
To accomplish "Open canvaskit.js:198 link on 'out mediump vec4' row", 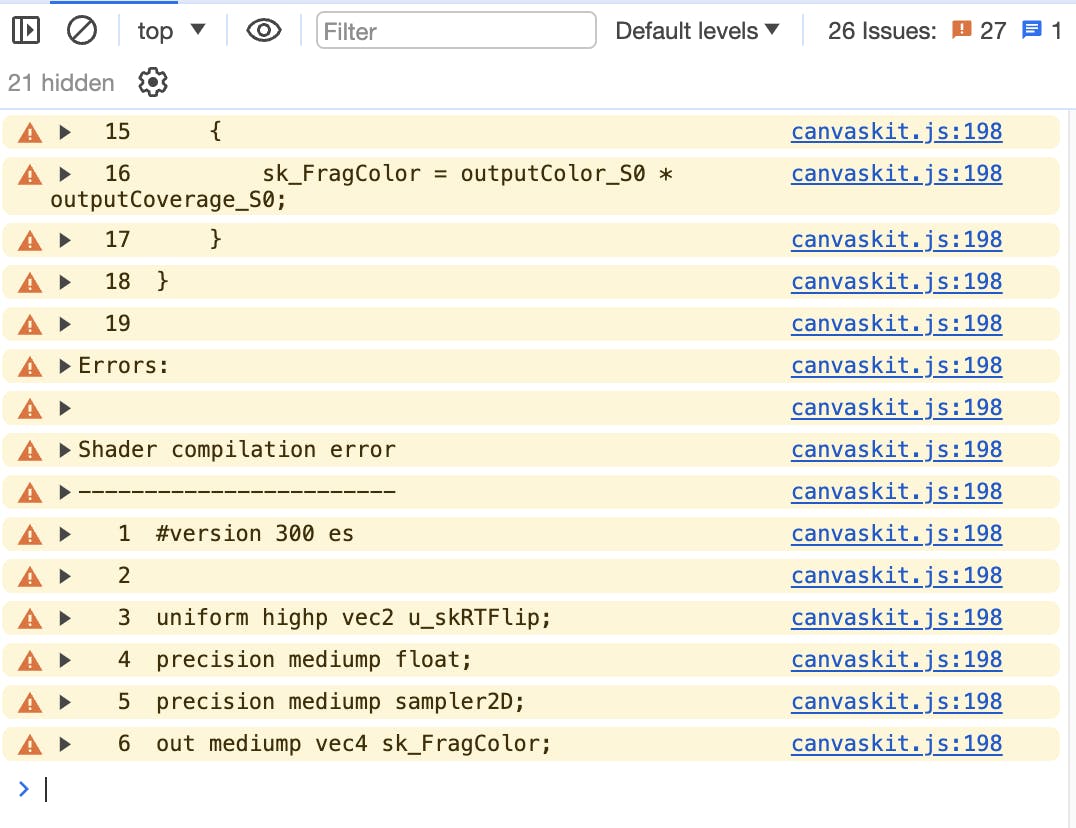I will click(x=896, y=743).
